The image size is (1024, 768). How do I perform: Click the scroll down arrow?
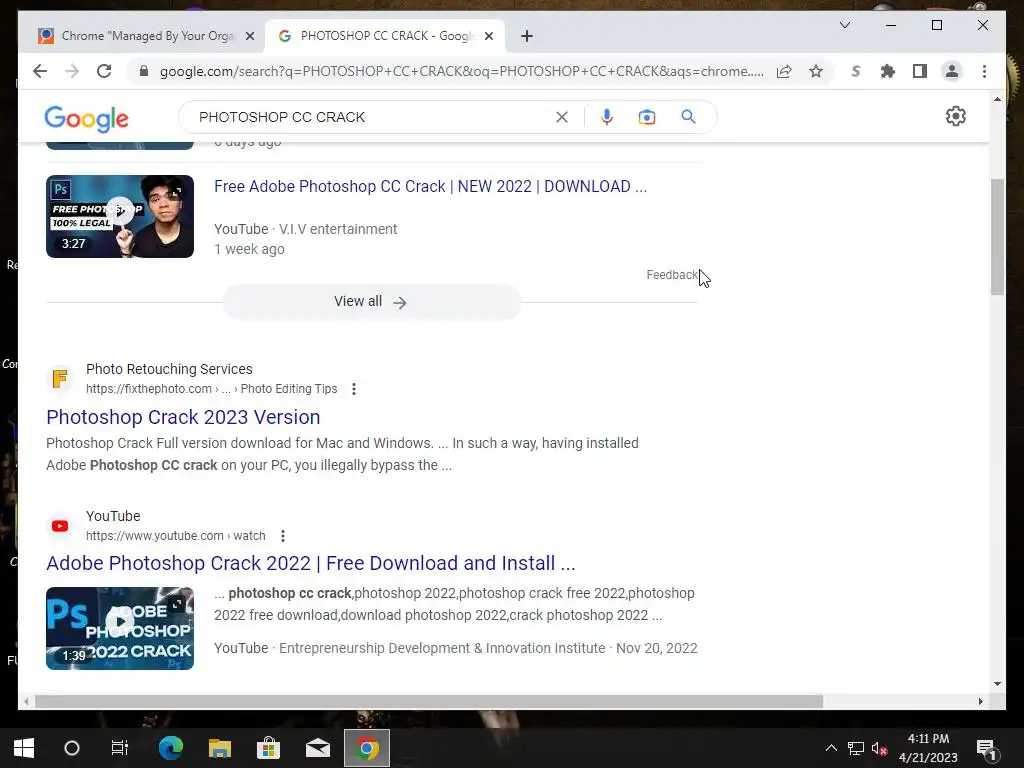pyautogui.click(x=997, y=684)
